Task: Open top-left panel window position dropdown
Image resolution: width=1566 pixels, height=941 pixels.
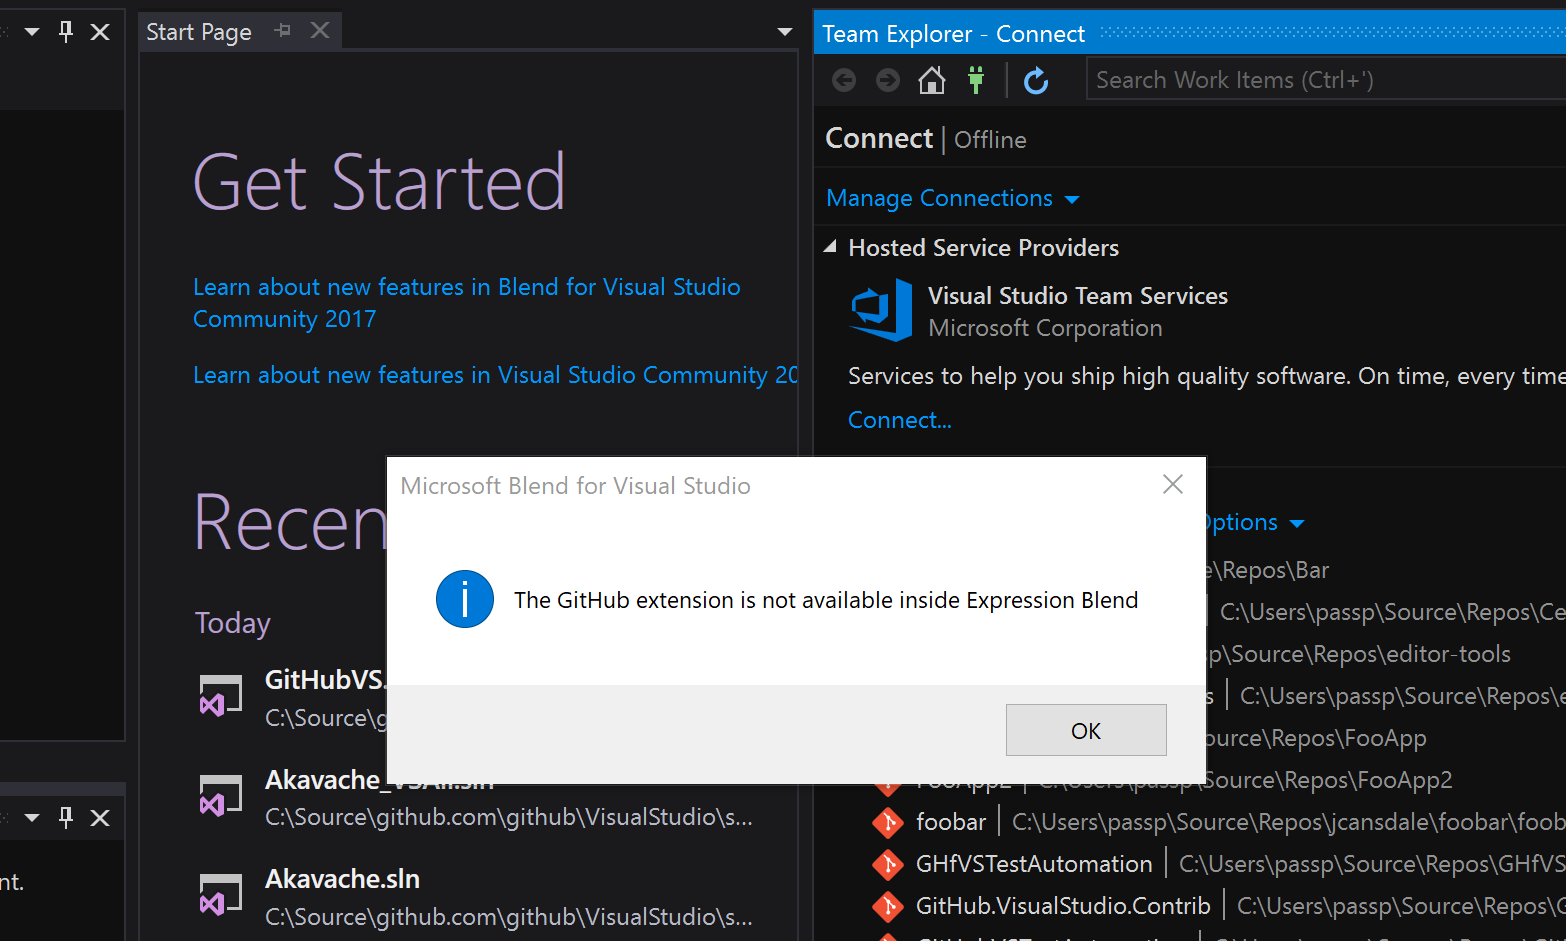Action: (32, 32)
